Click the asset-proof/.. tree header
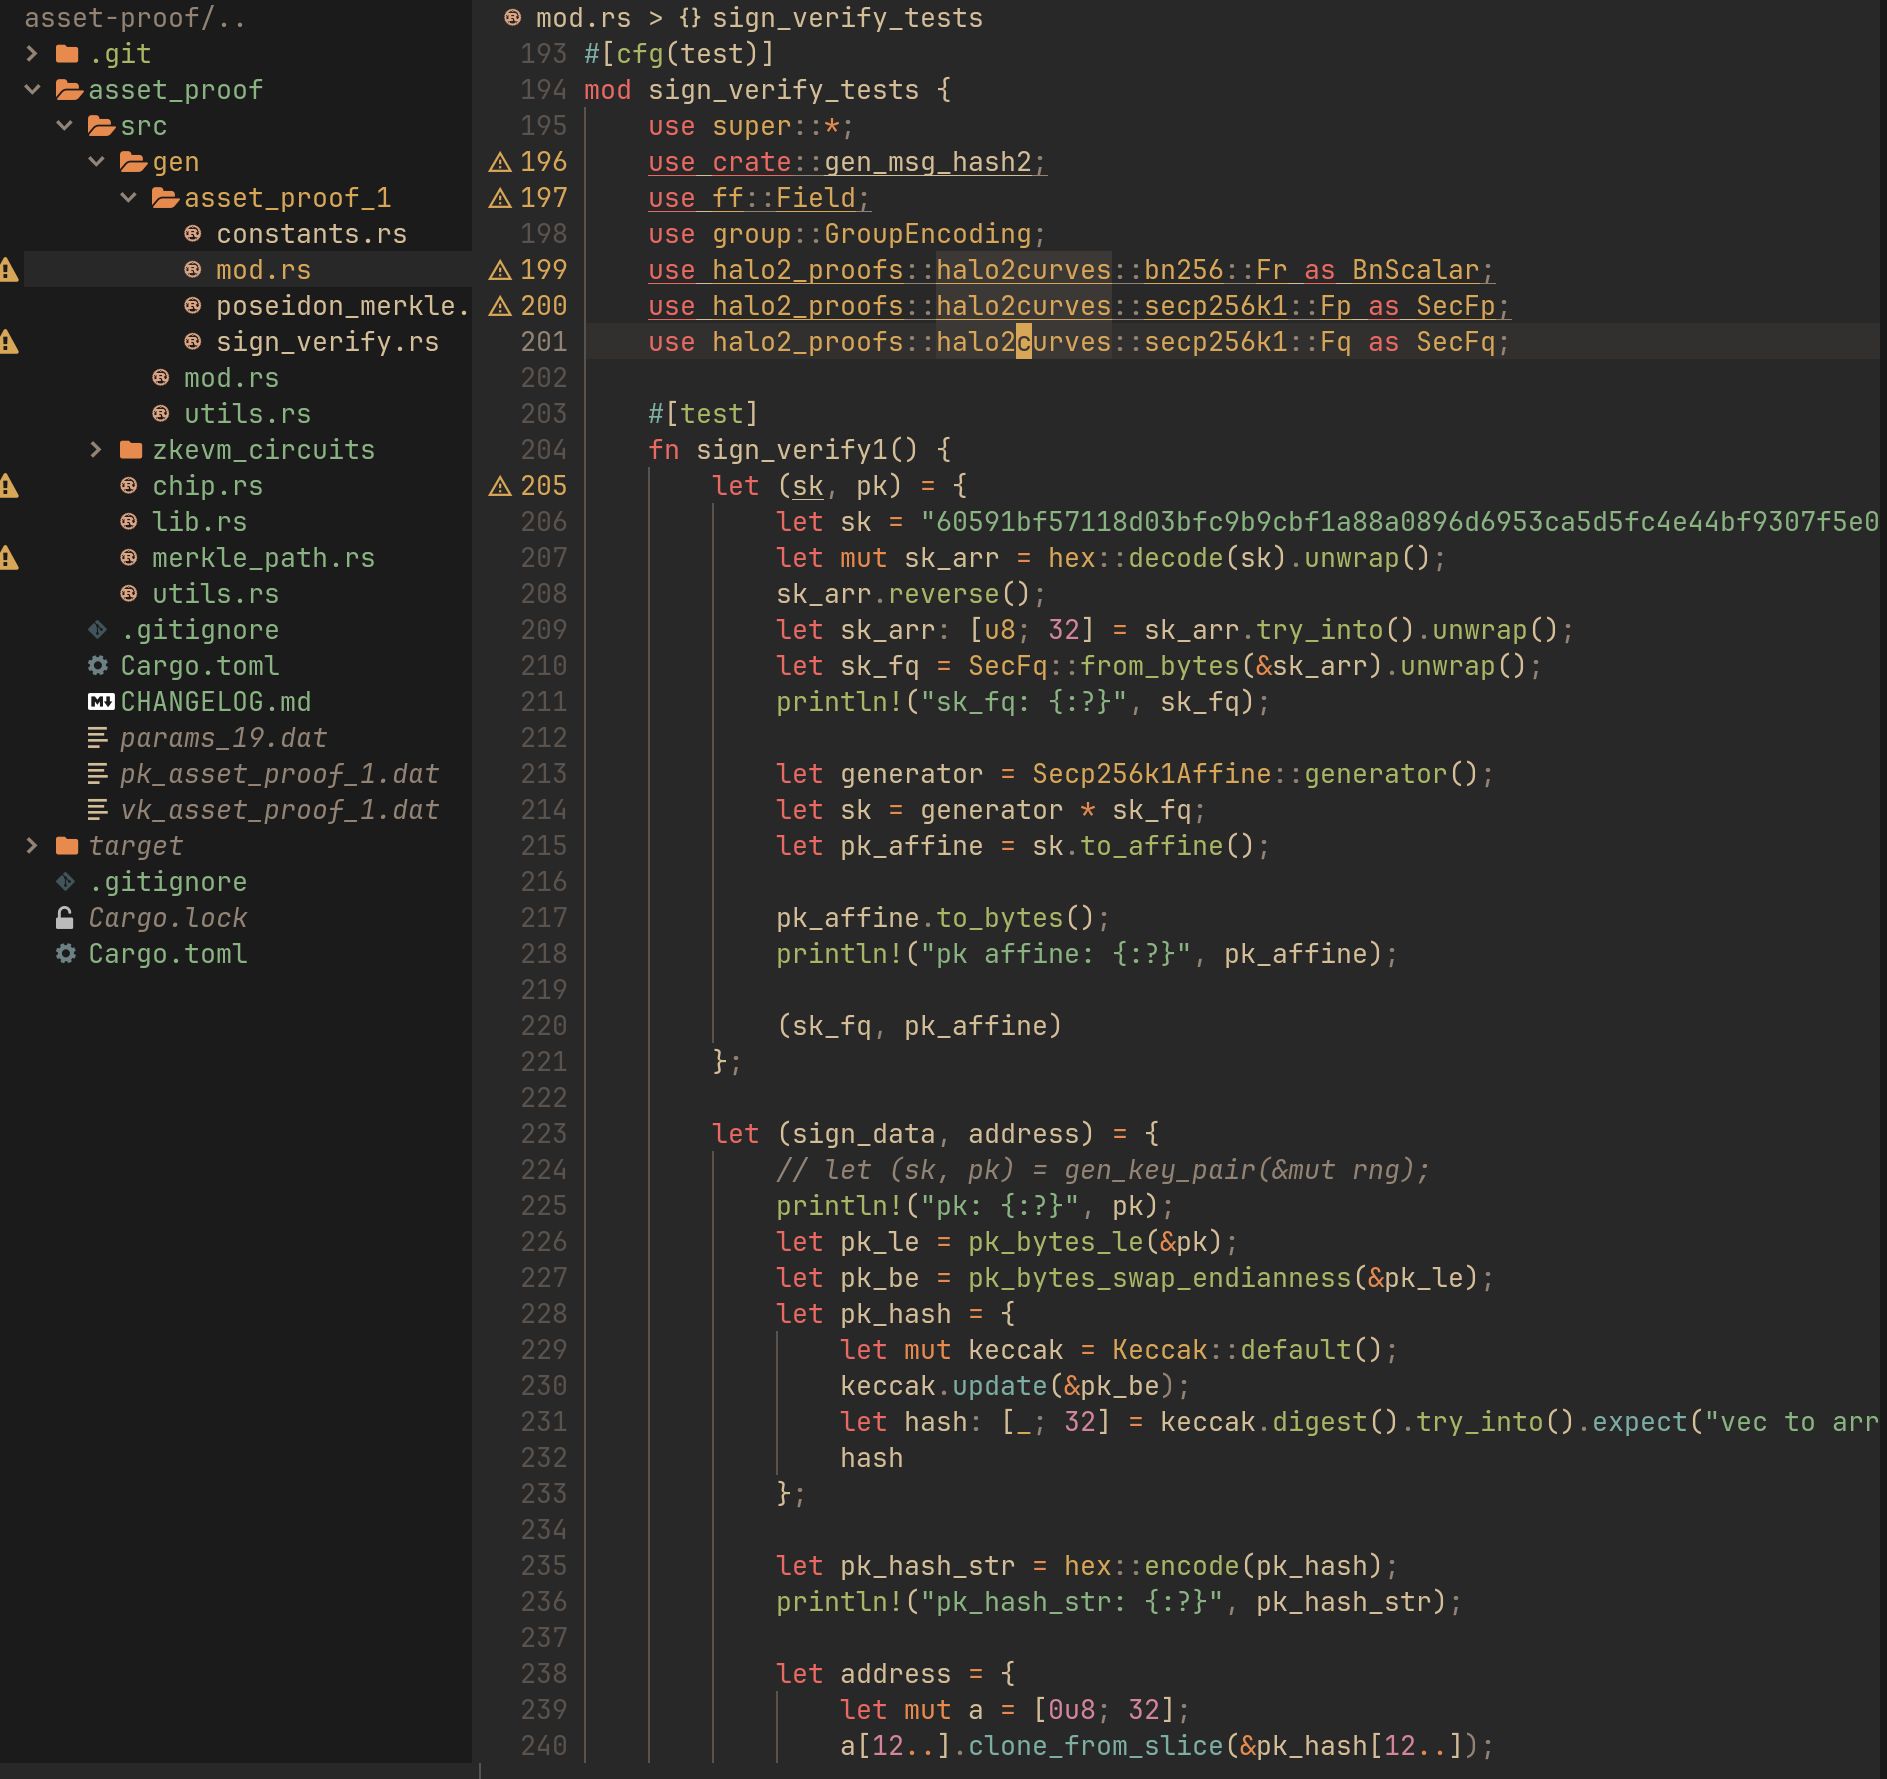The height and width of the screenshot is (1779, 1887). coord(134,18)
